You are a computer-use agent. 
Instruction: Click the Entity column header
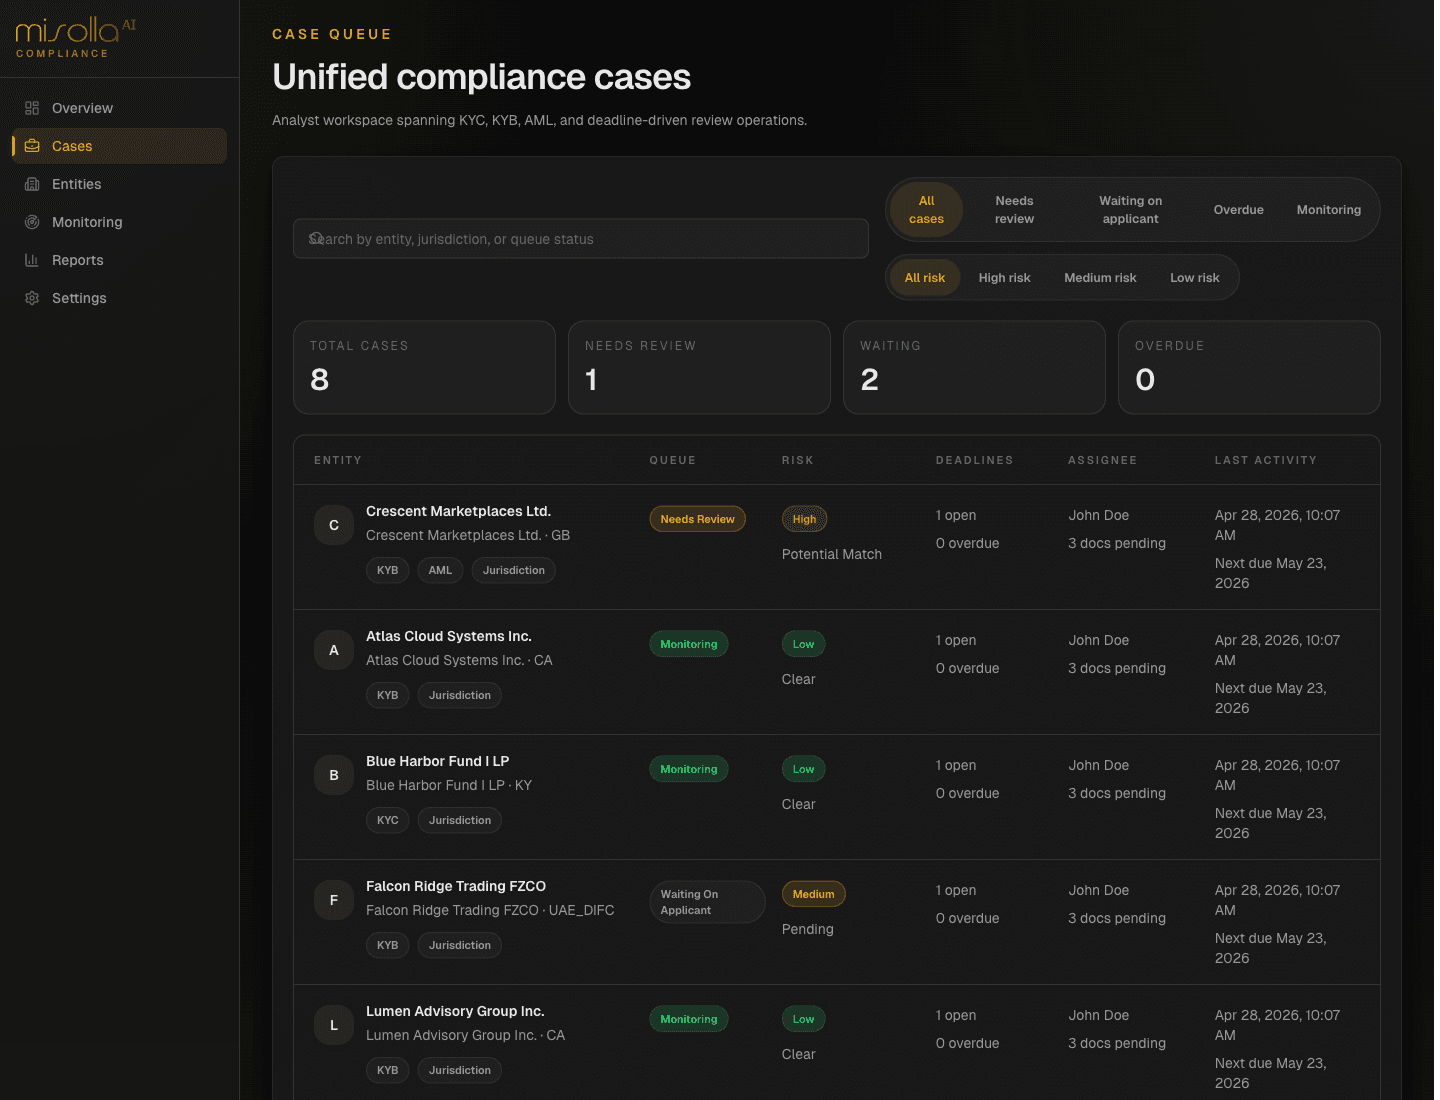pyautogui.click(x=338, y=460)
